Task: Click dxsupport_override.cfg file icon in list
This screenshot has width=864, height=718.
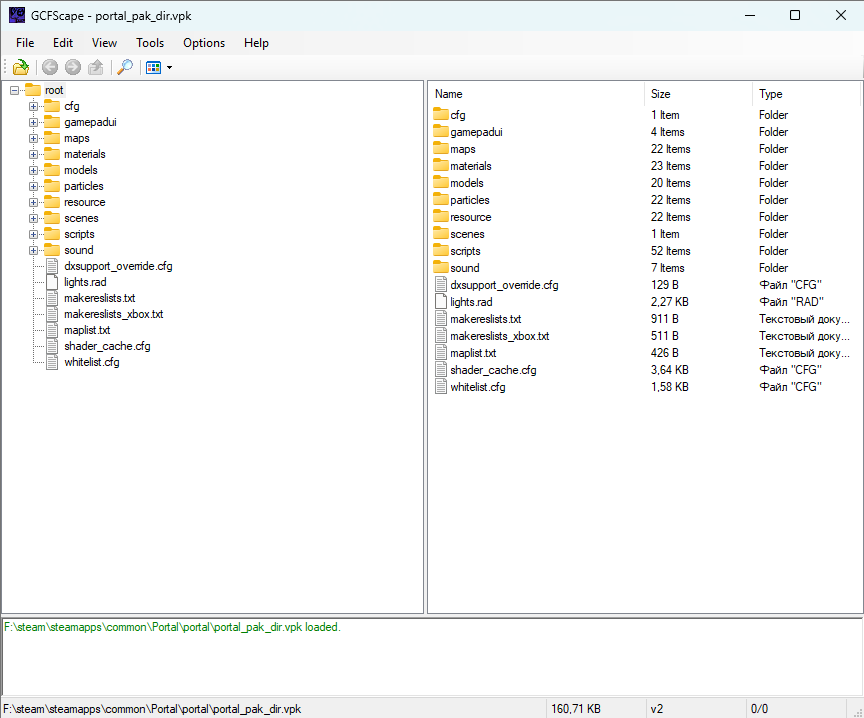Action: click(441, 285)
